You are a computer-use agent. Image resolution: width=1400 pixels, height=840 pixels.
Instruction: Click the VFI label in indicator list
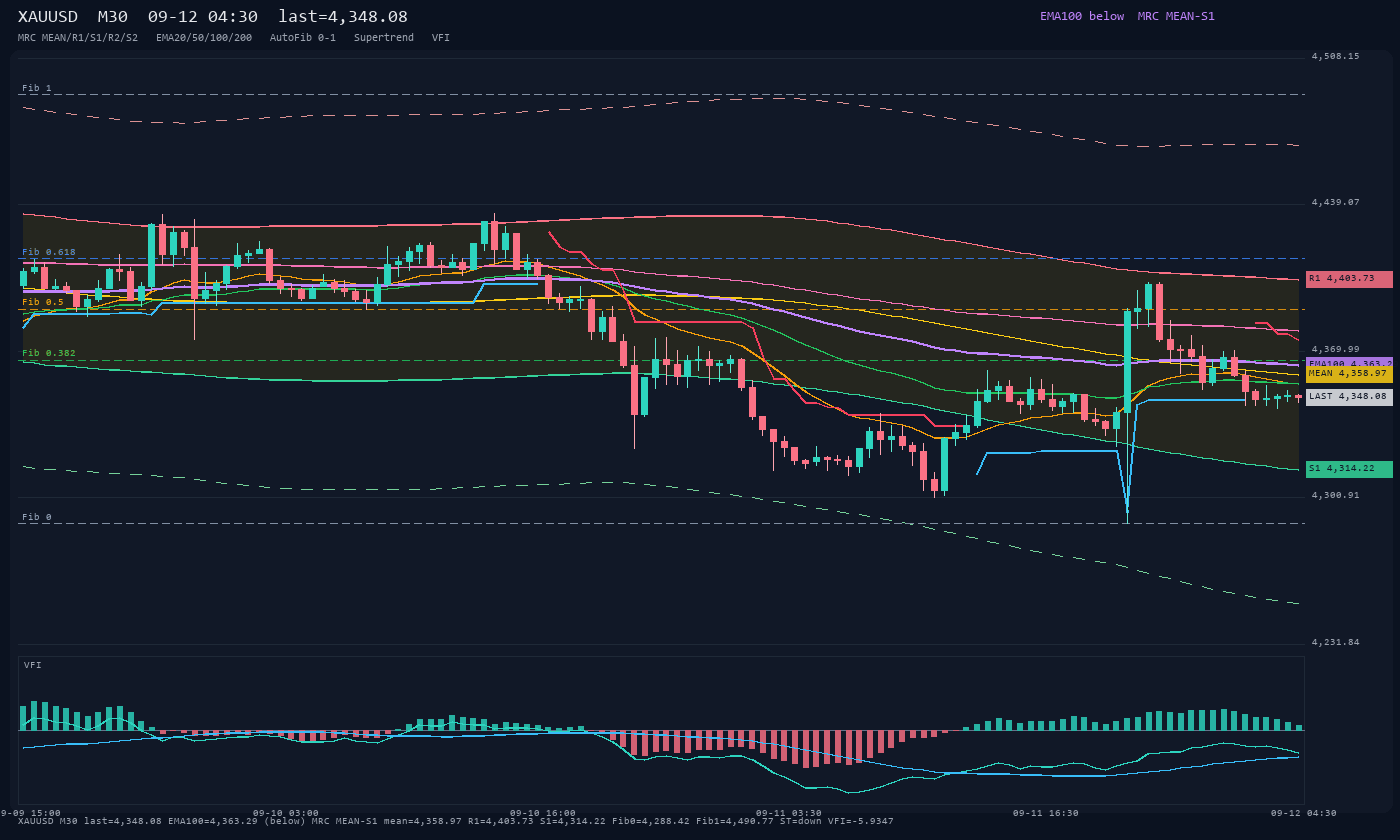(x=441, y=38)
